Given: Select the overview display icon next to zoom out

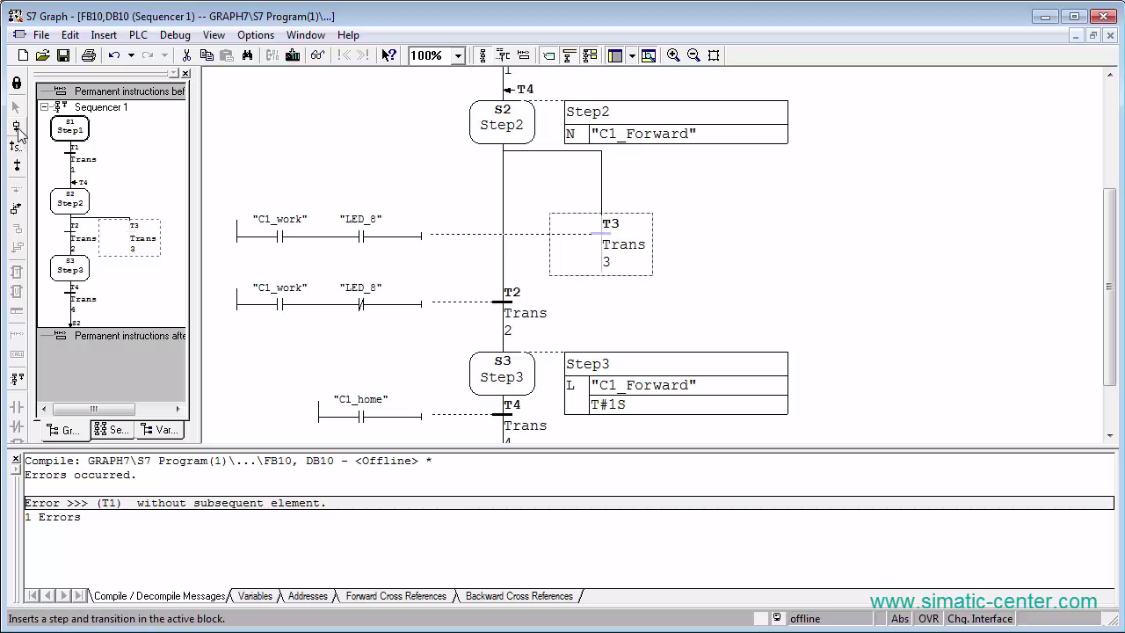Looking at the screenshot, I should tap(649, 55).
